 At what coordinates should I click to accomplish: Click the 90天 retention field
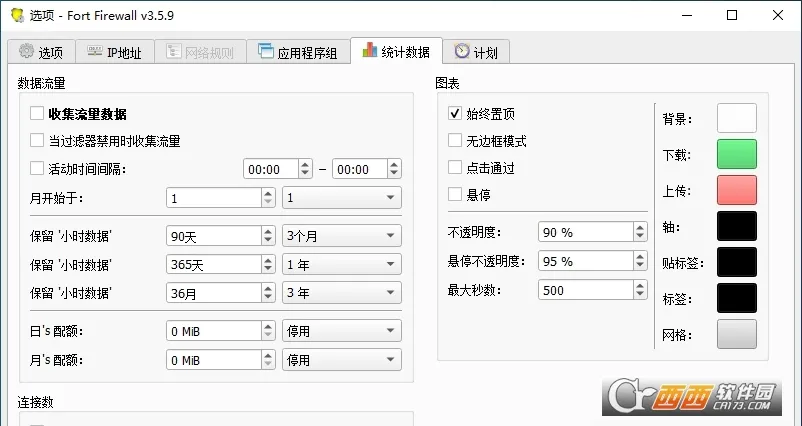pyautogui.click(x=214, y=236)
